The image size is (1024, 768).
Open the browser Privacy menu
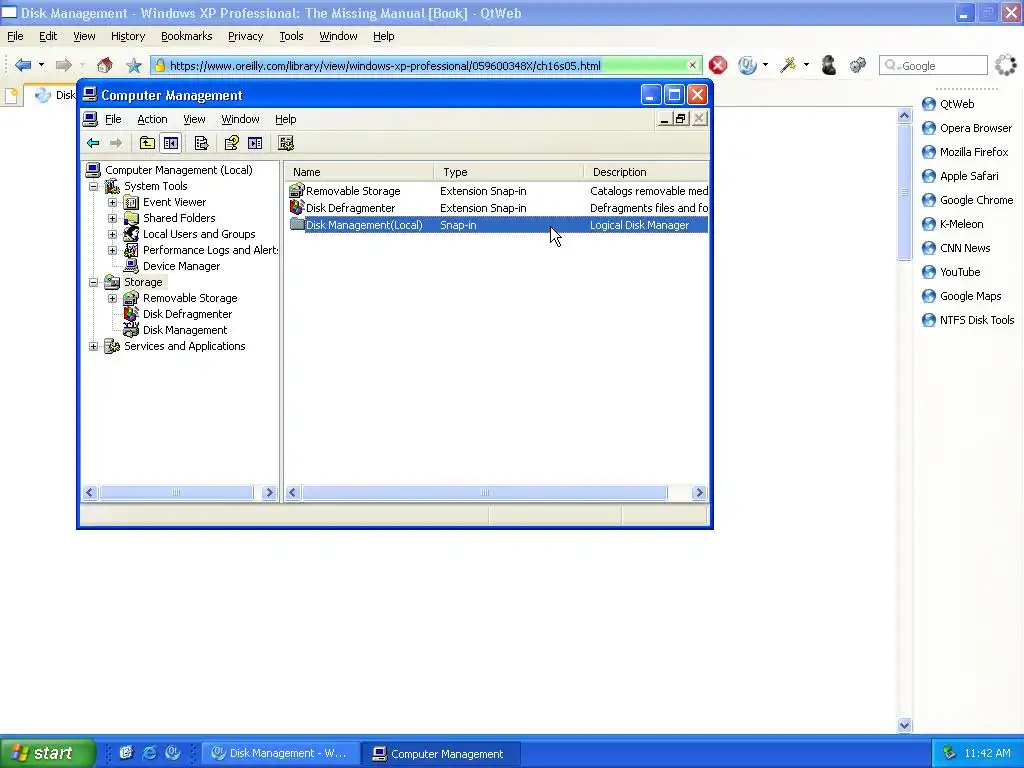click(246, 36)
